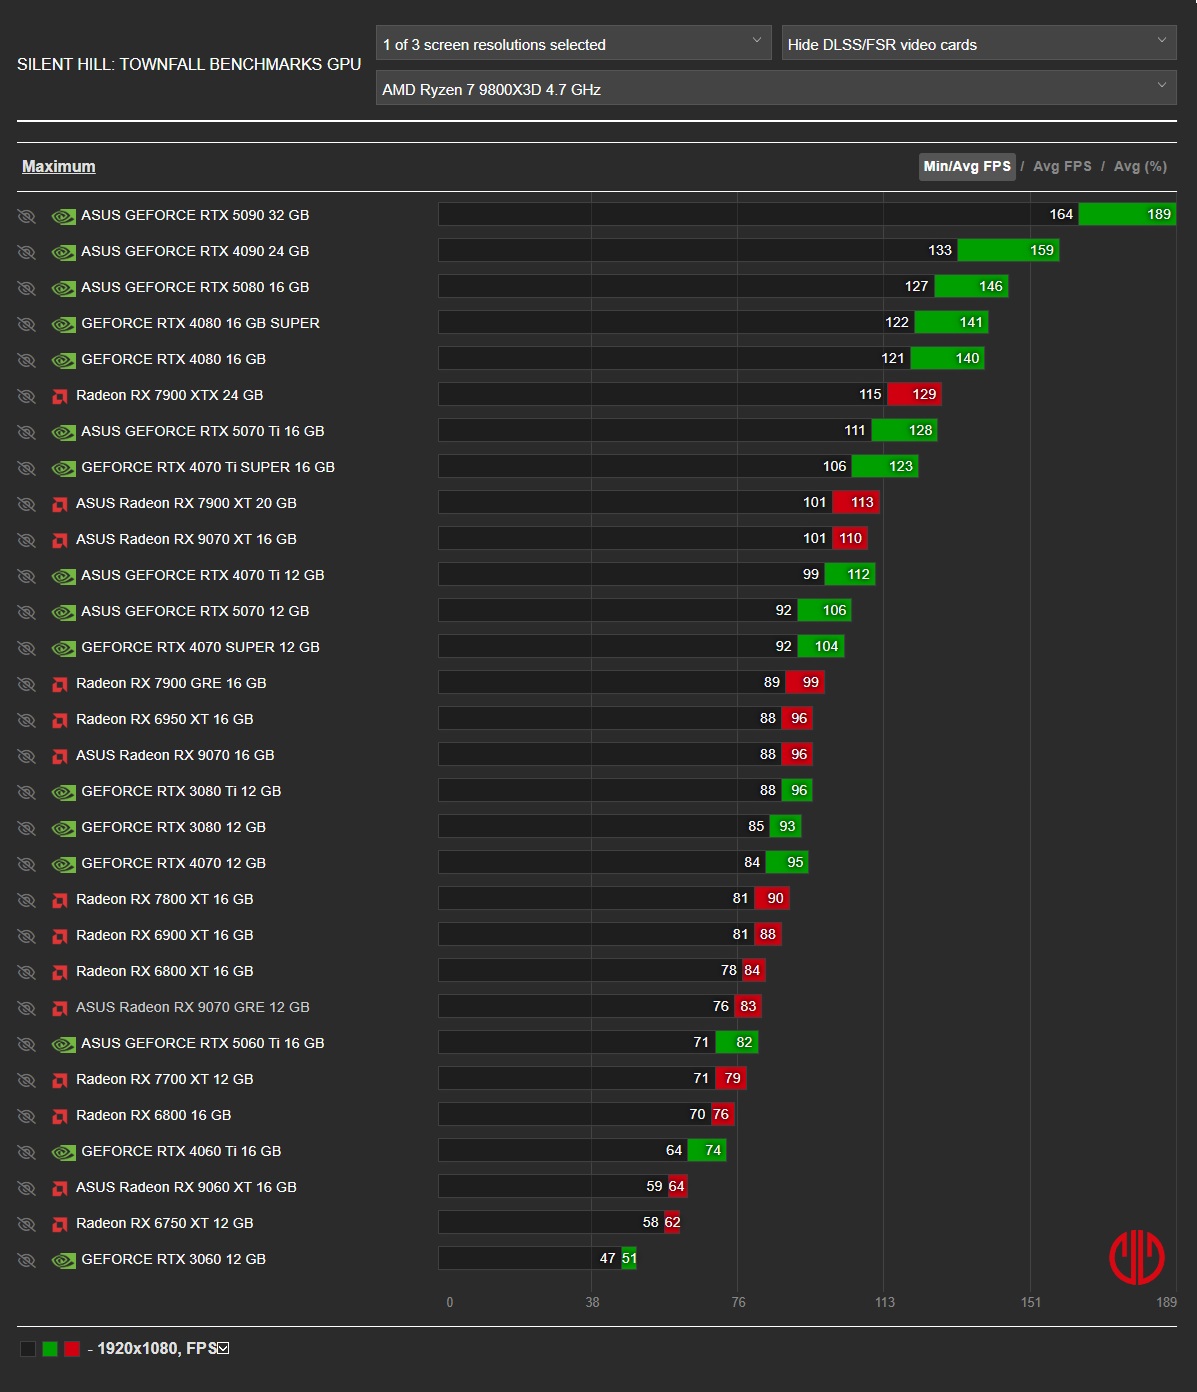
Task: Switch to Avg FPS view
Action: point(1062,167)
